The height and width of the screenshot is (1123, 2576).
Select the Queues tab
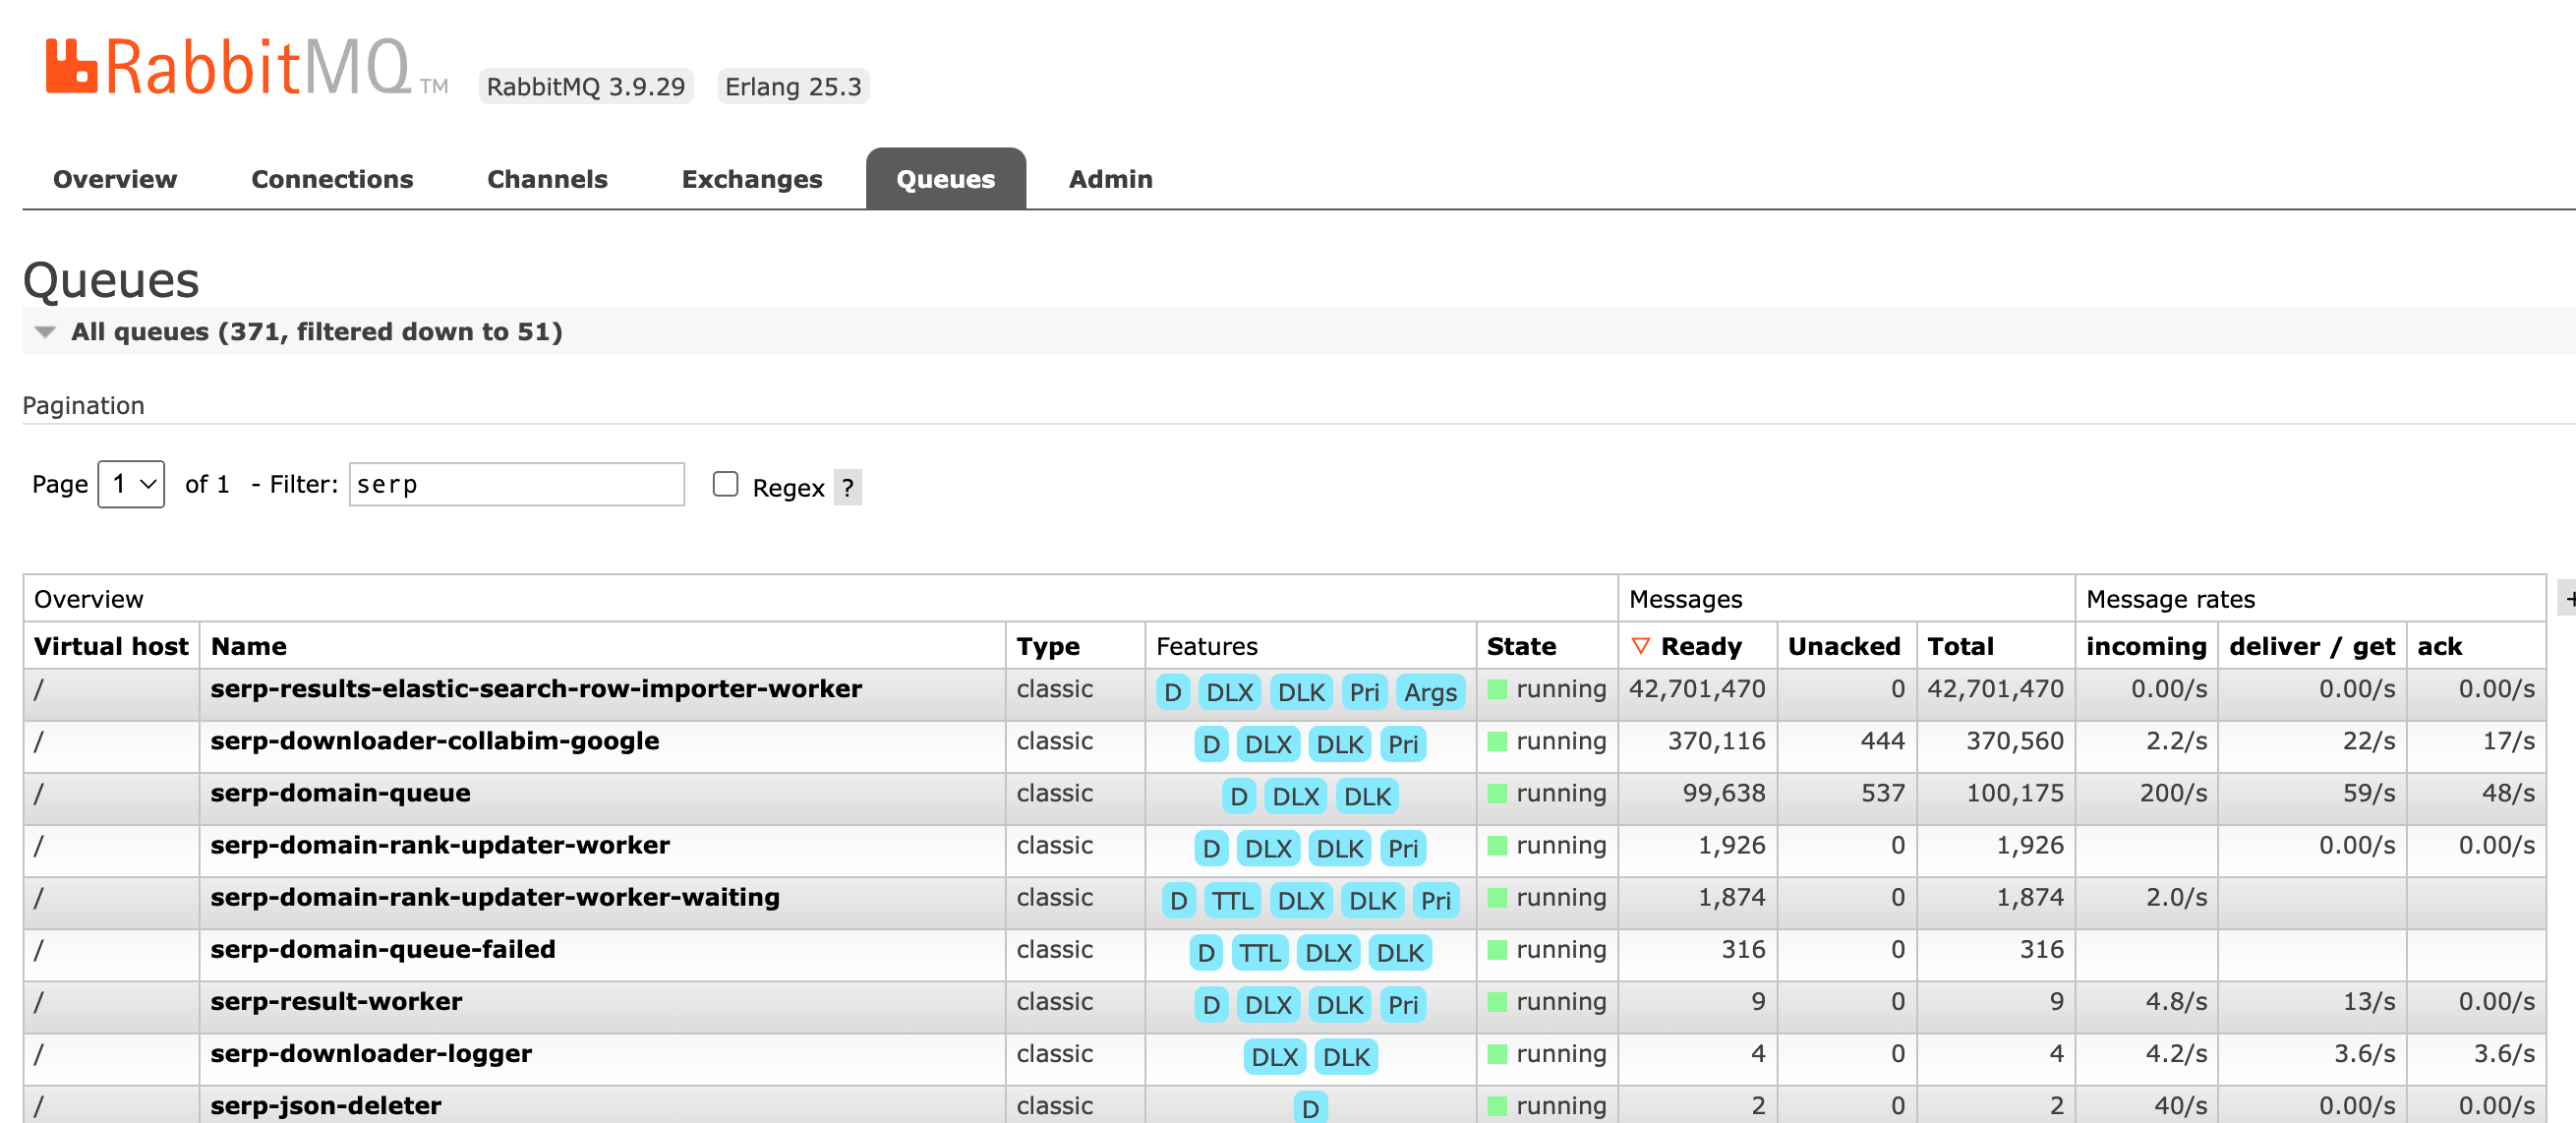click(946, 179)
